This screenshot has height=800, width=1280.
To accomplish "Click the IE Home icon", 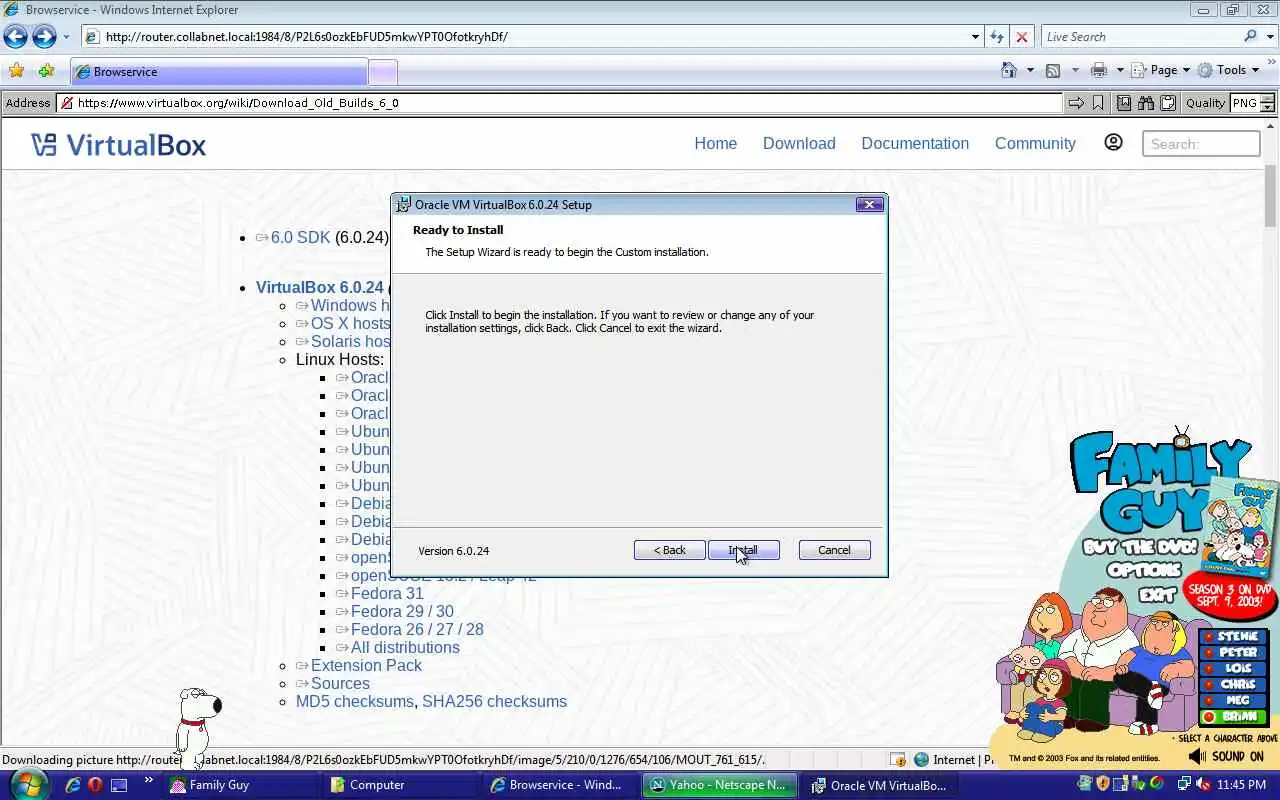I will (x=1009, y=70).
